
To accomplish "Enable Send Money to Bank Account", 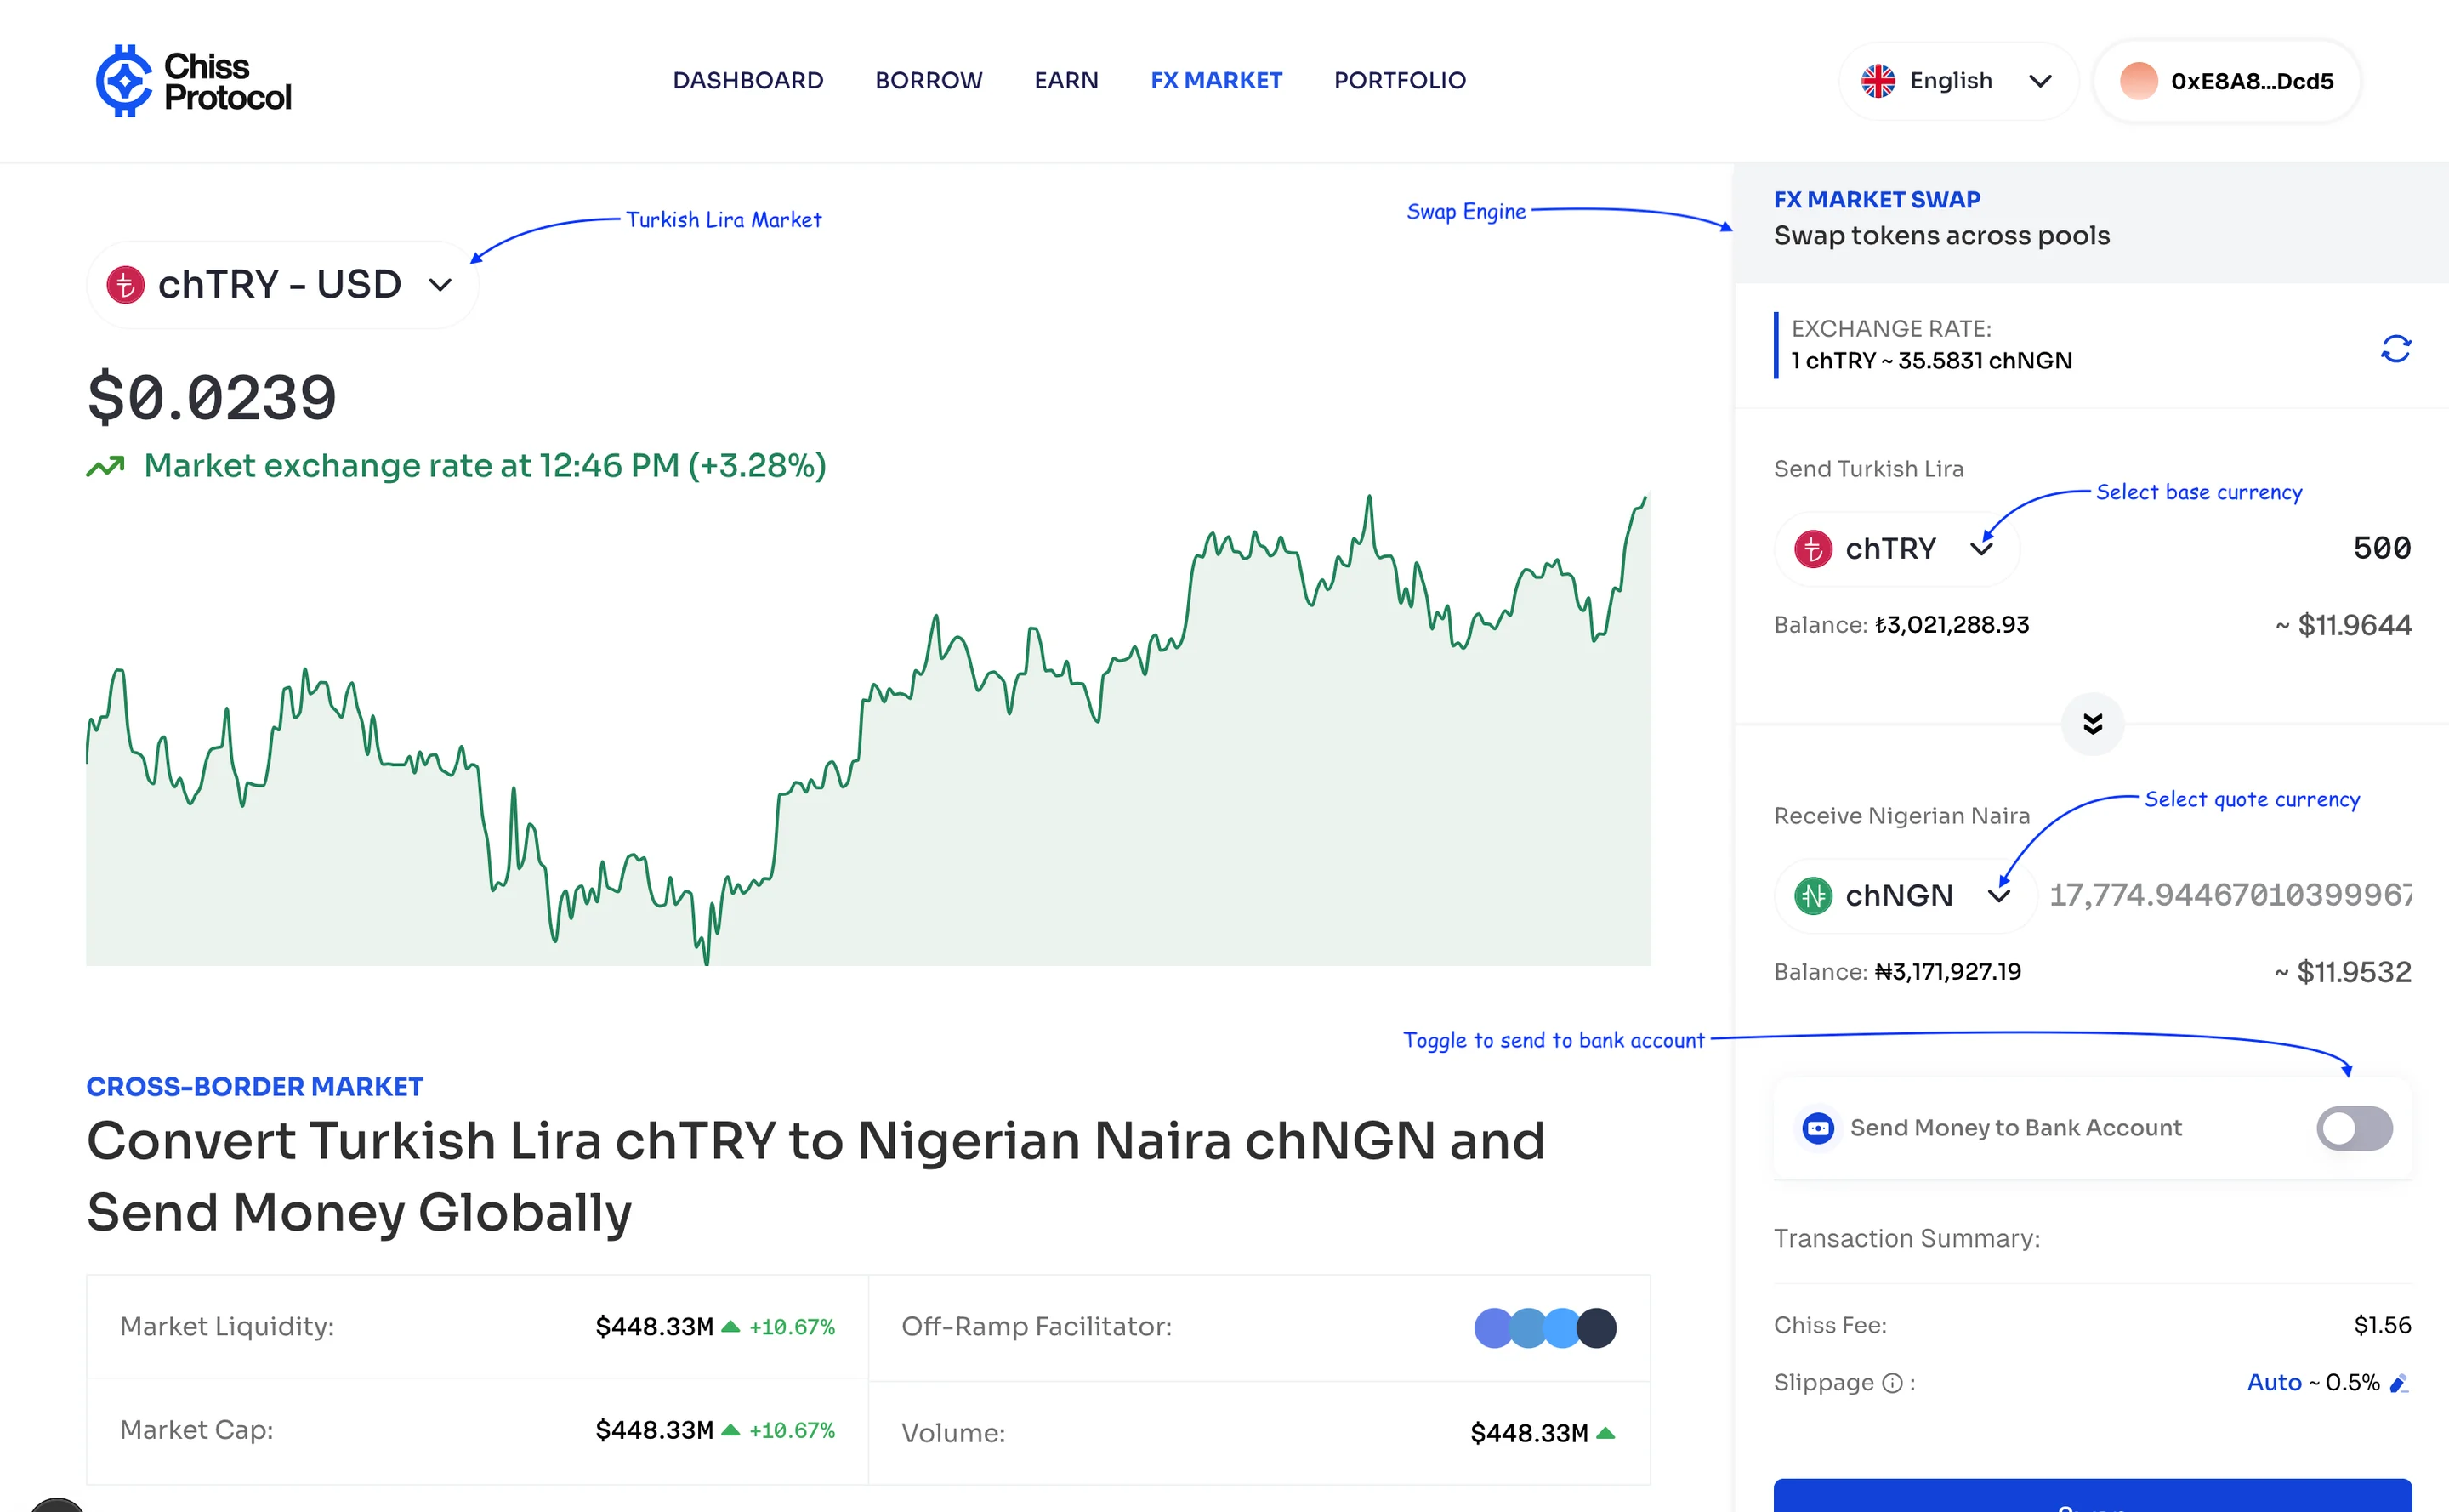I will [2354, 1128].
